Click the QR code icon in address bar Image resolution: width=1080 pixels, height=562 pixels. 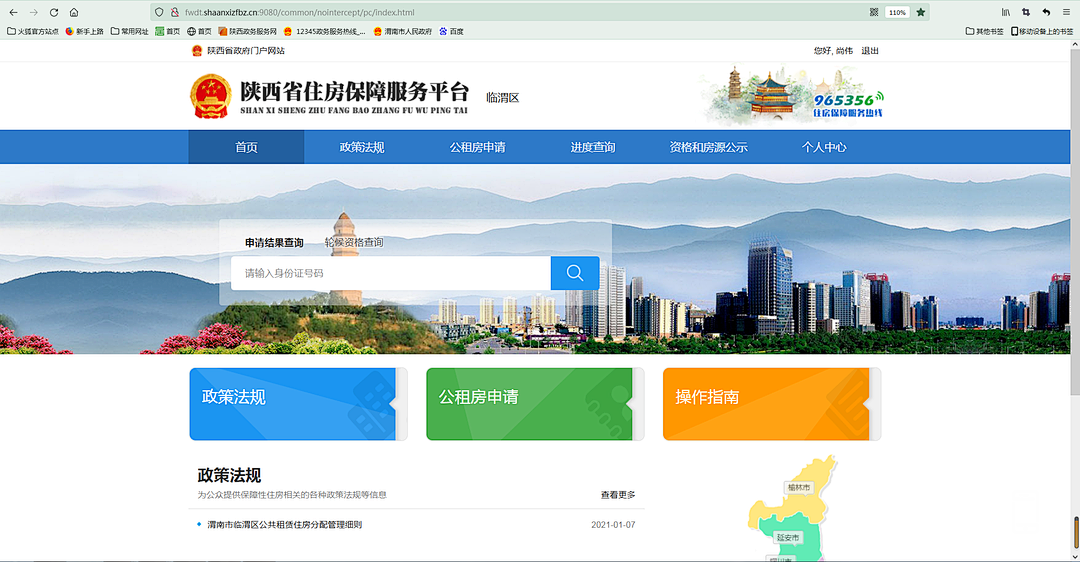(x=873, y=12)
